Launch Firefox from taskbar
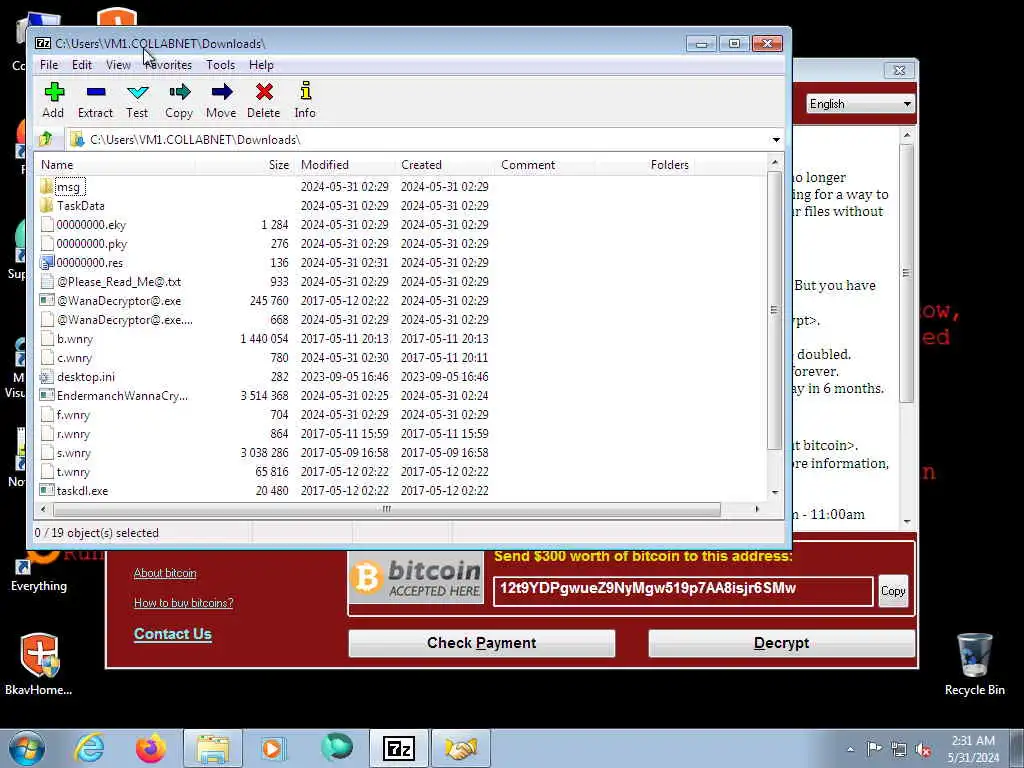1024x768 pixels. click(151, 748)
